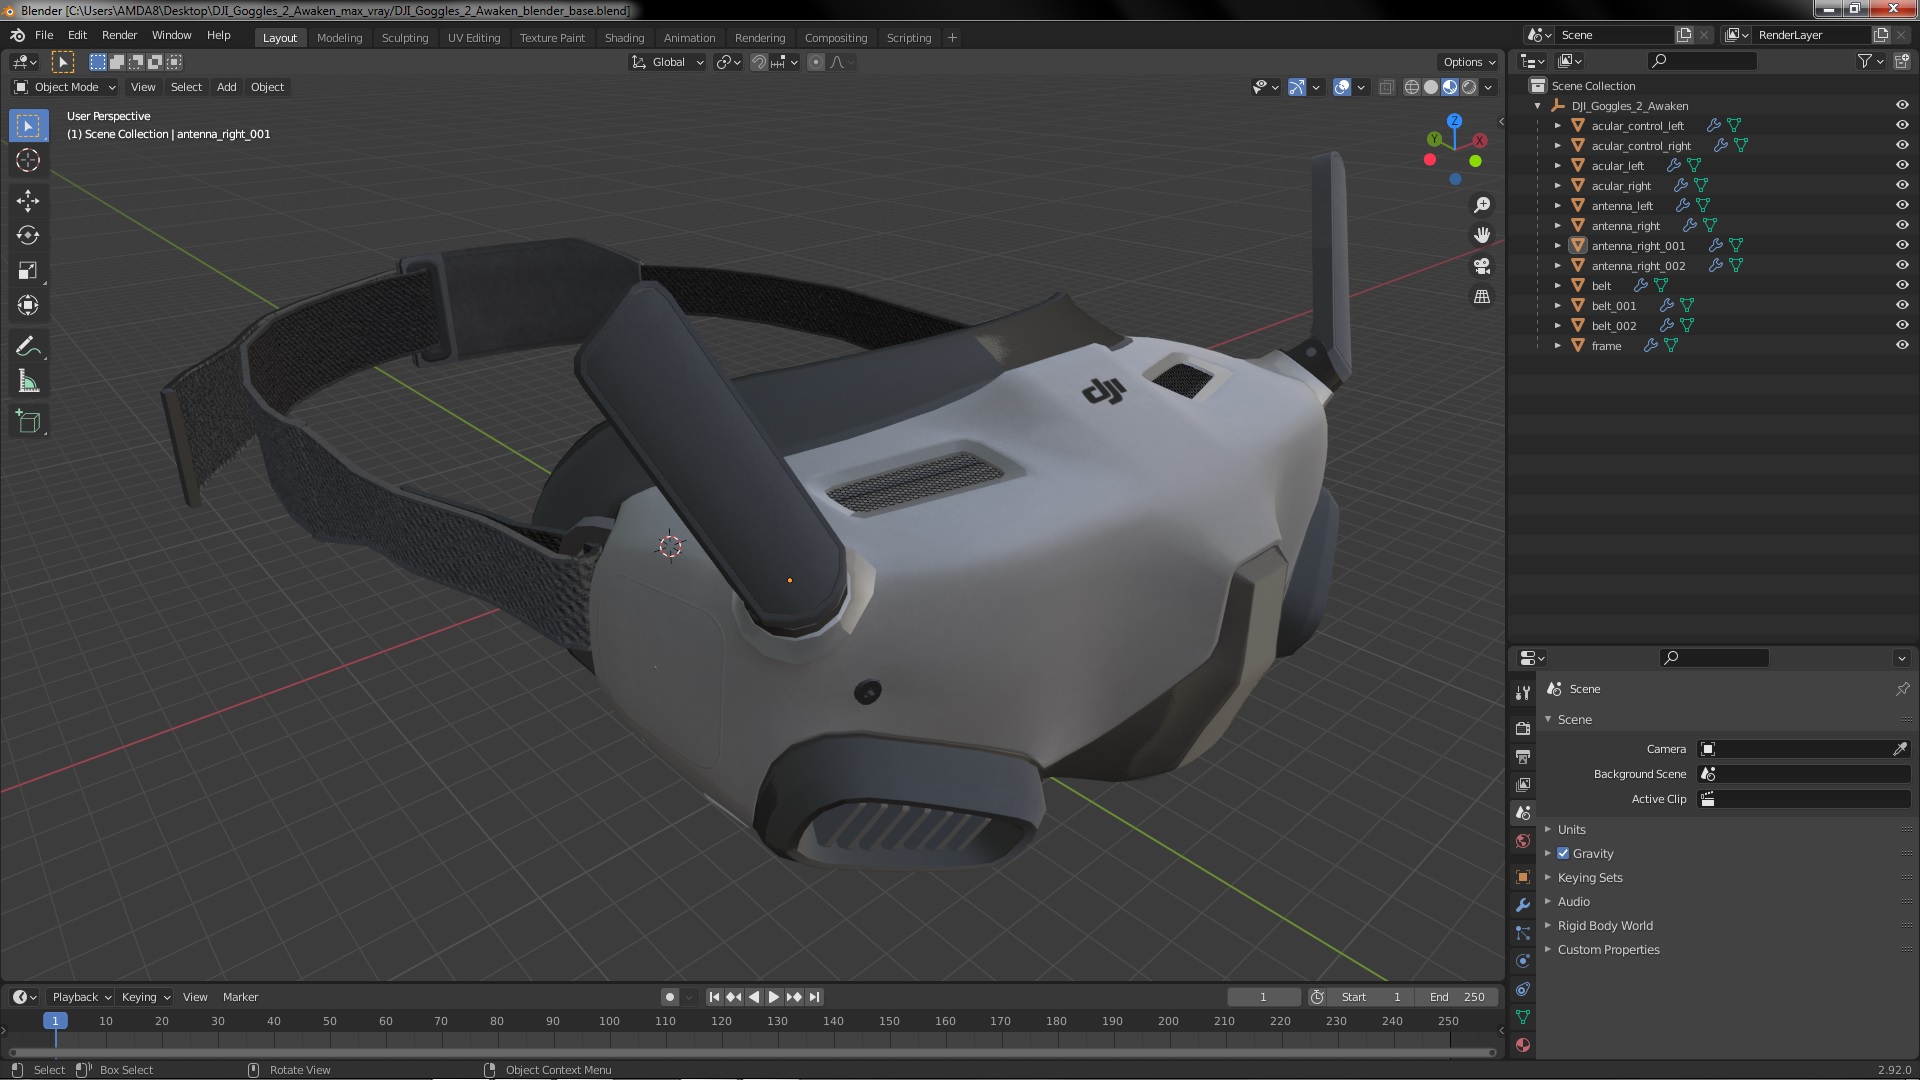Select the Transform tool

pyautogui.click(x=28, y=305)
